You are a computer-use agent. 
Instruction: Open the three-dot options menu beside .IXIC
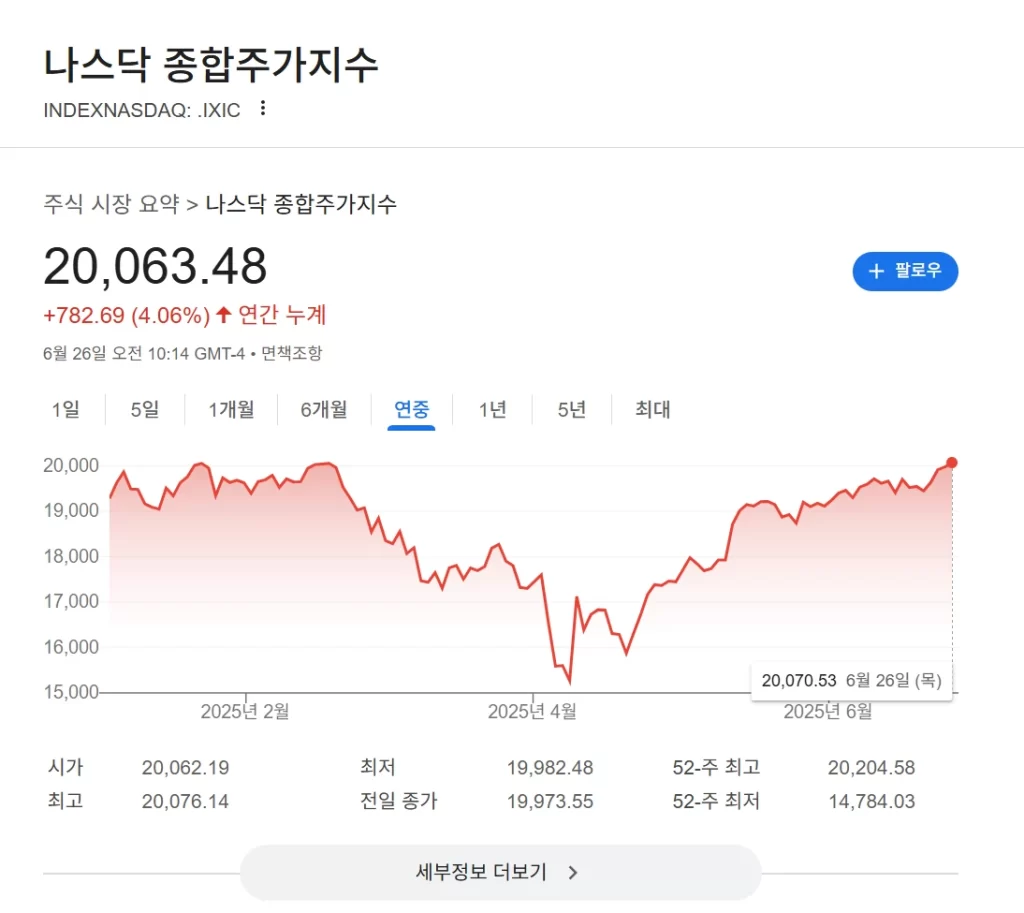pyautogui.click(x=262, y=109)
